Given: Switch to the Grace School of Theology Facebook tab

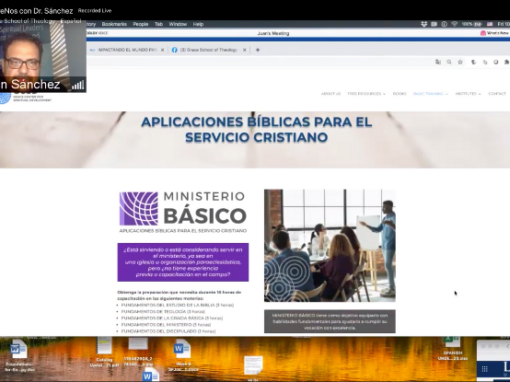Looking at the screenshot, I should tap(208, 50).
